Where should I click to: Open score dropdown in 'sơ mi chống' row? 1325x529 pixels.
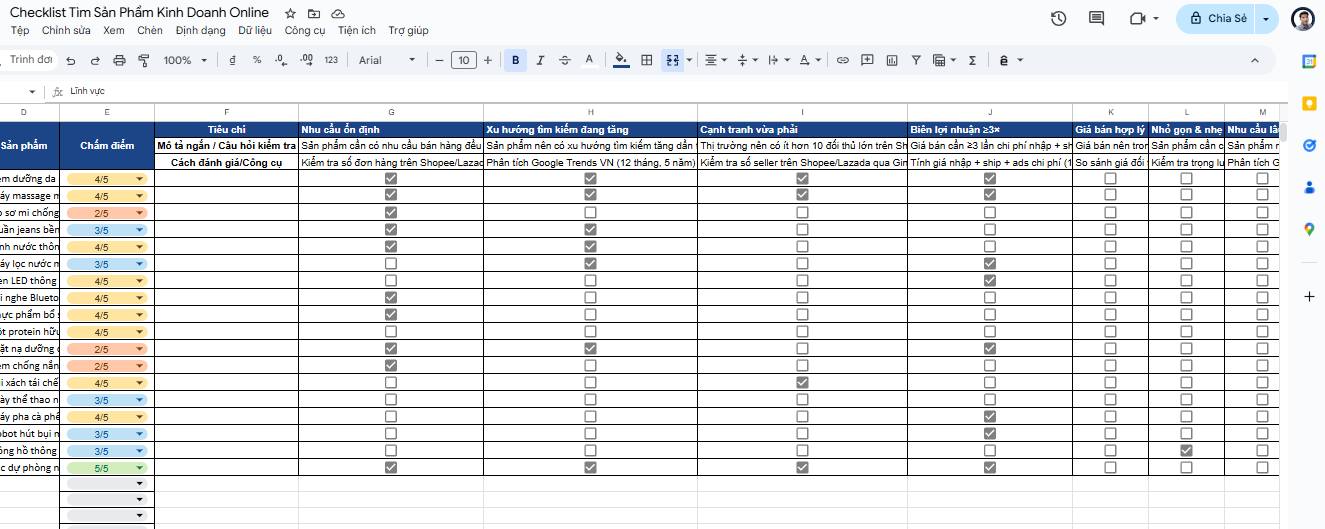[140, 213]
